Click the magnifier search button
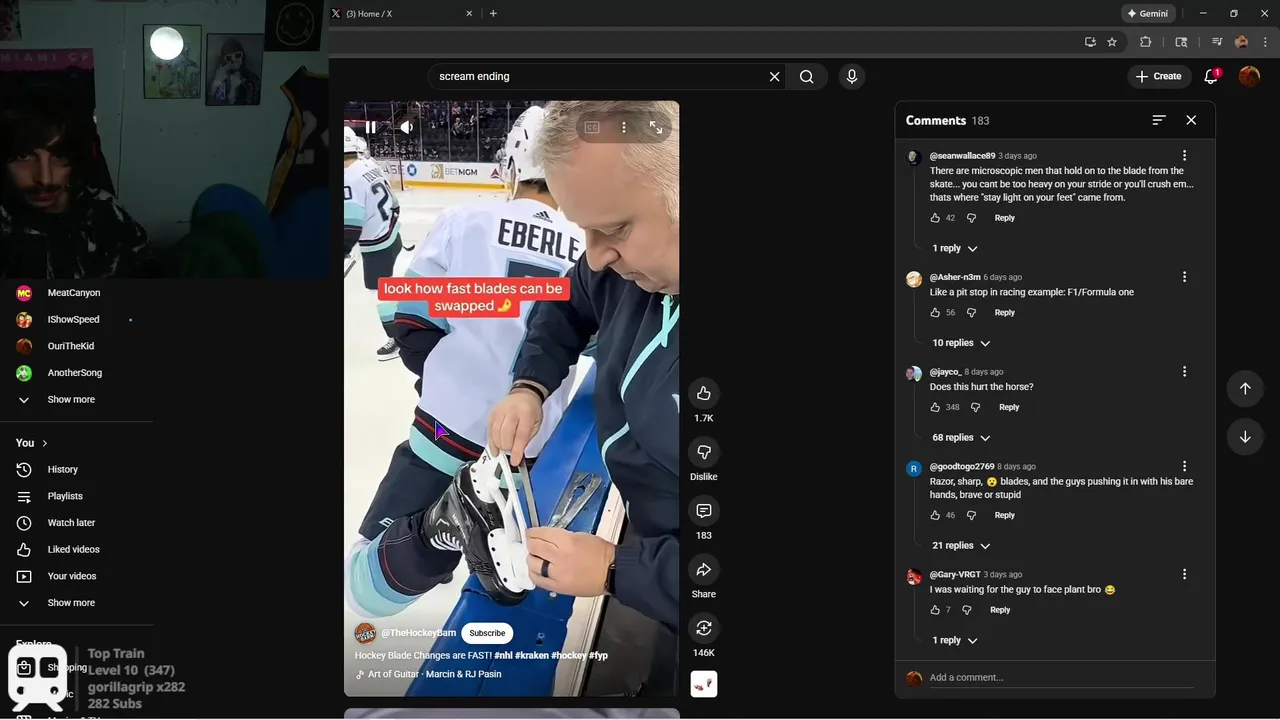This screenshot has height=720, width=1280. point(807,76)
